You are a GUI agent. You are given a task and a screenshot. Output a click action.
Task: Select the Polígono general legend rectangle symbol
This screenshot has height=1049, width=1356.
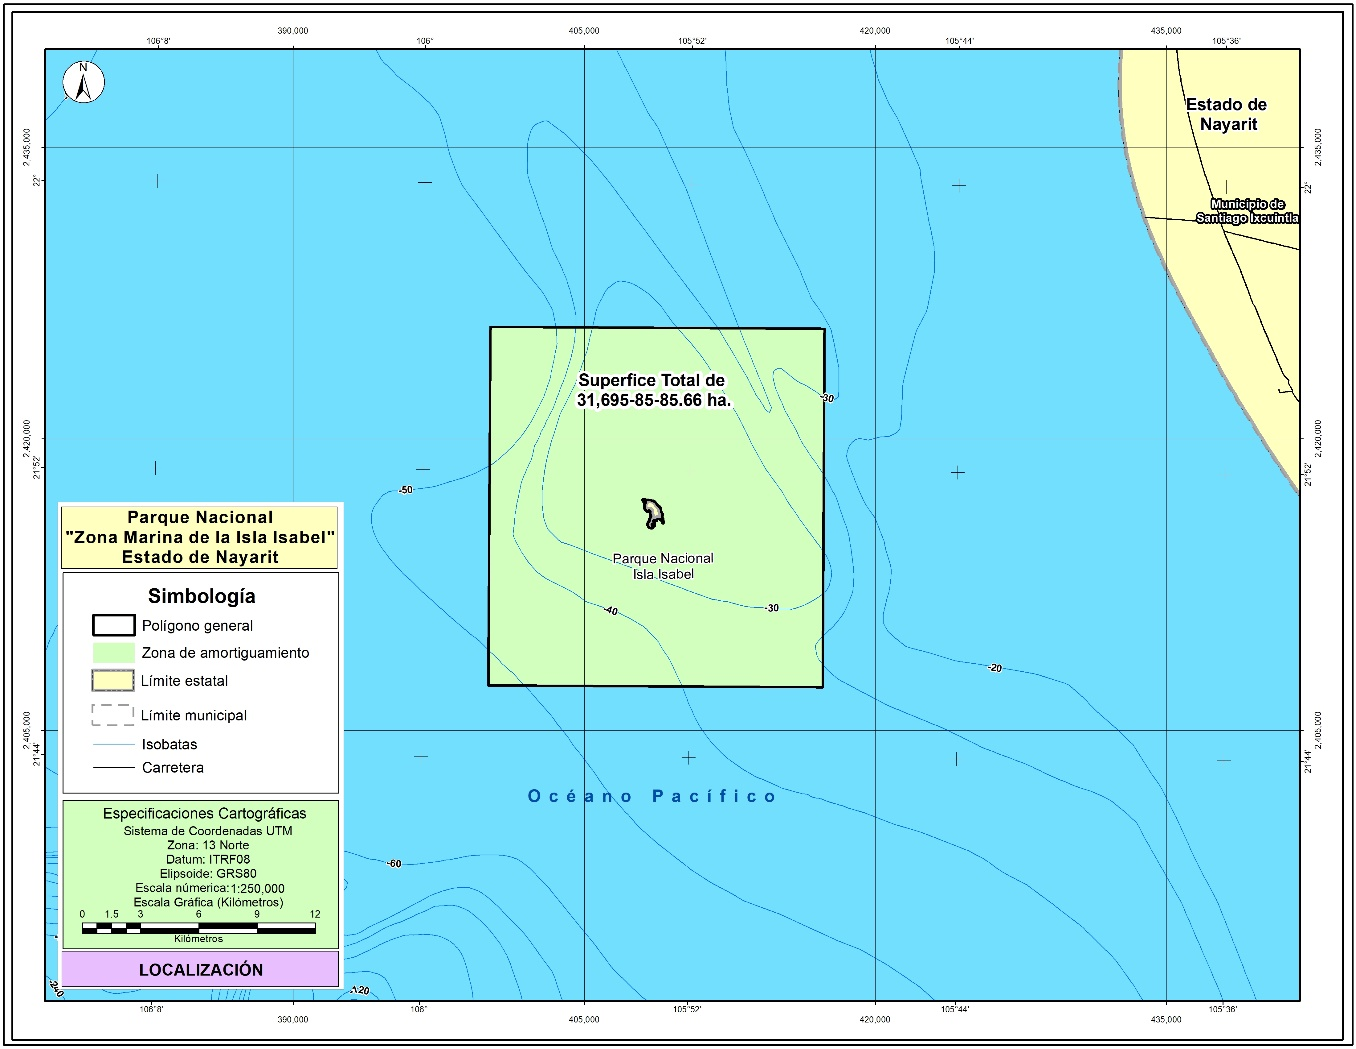coord(113,625)
